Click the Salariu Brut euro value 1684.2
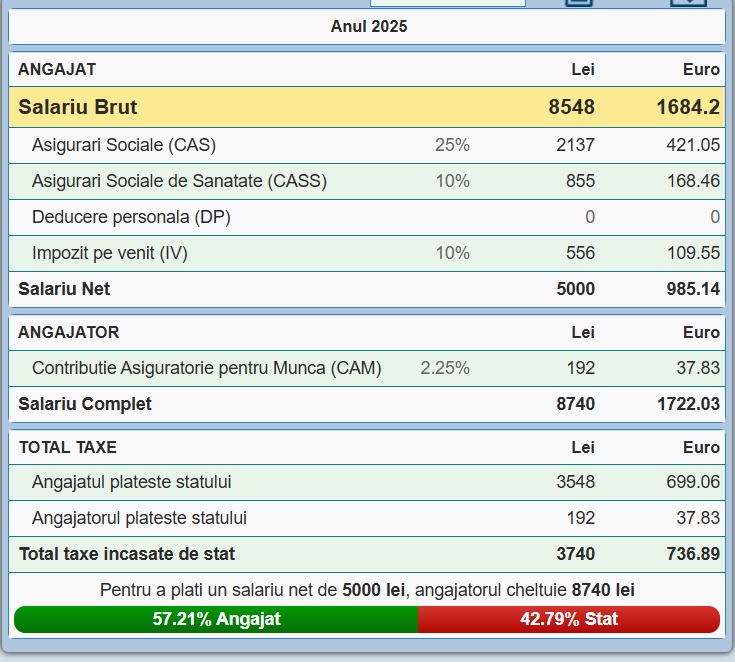 [688, 107]
